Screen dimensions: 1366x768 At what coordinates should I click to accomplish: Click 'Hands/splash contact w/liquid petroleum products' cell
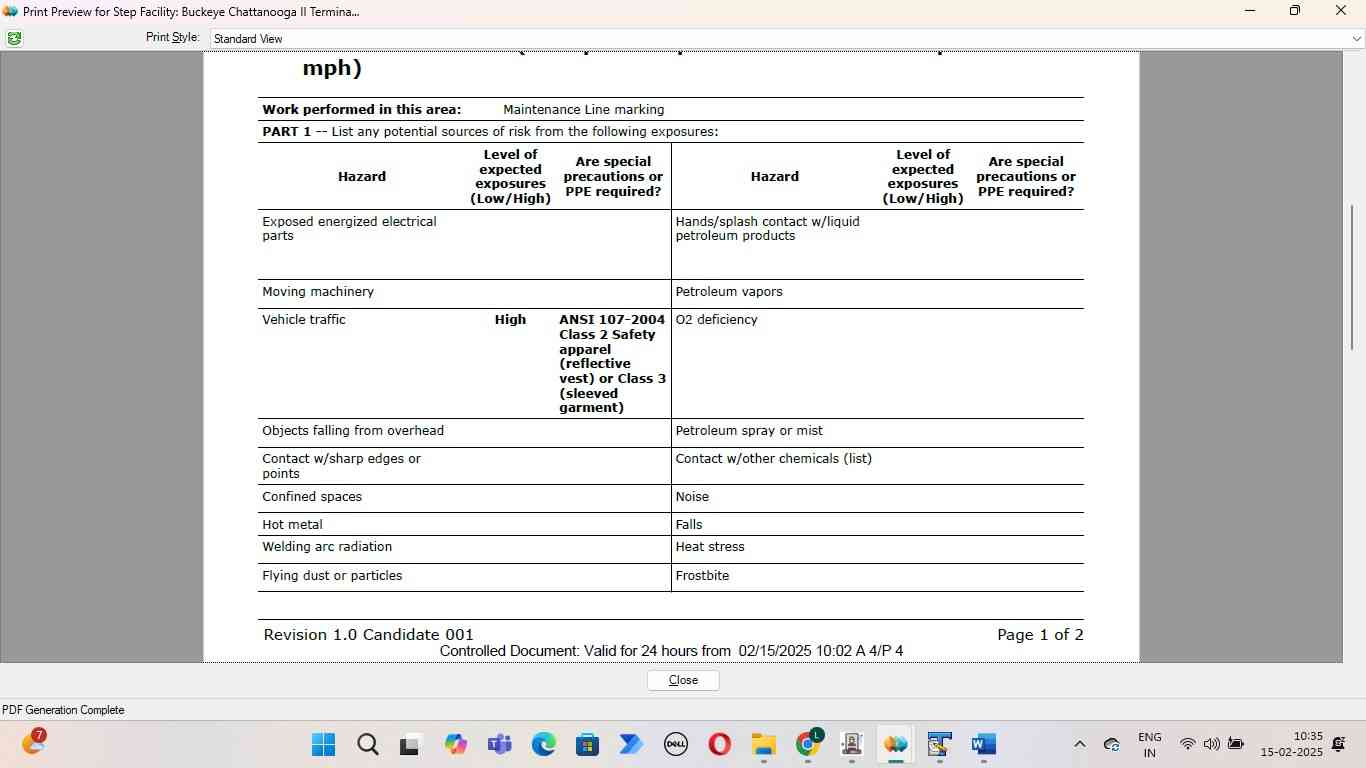click(767, 229)
